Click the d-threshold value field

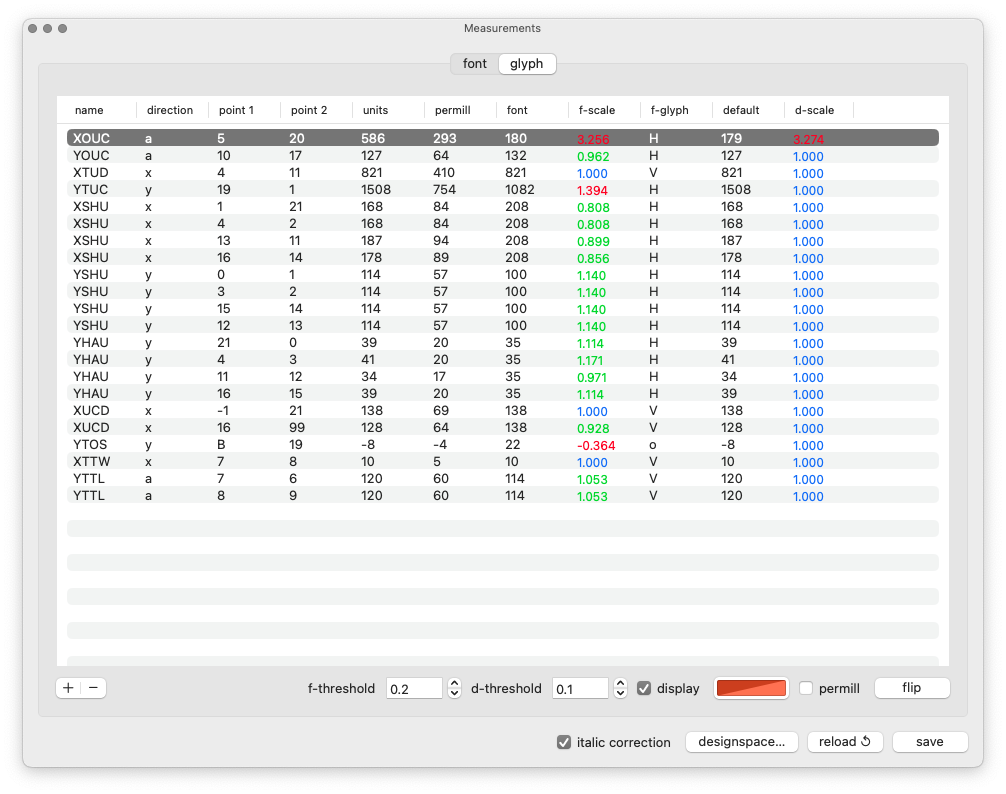coord(580,688)
